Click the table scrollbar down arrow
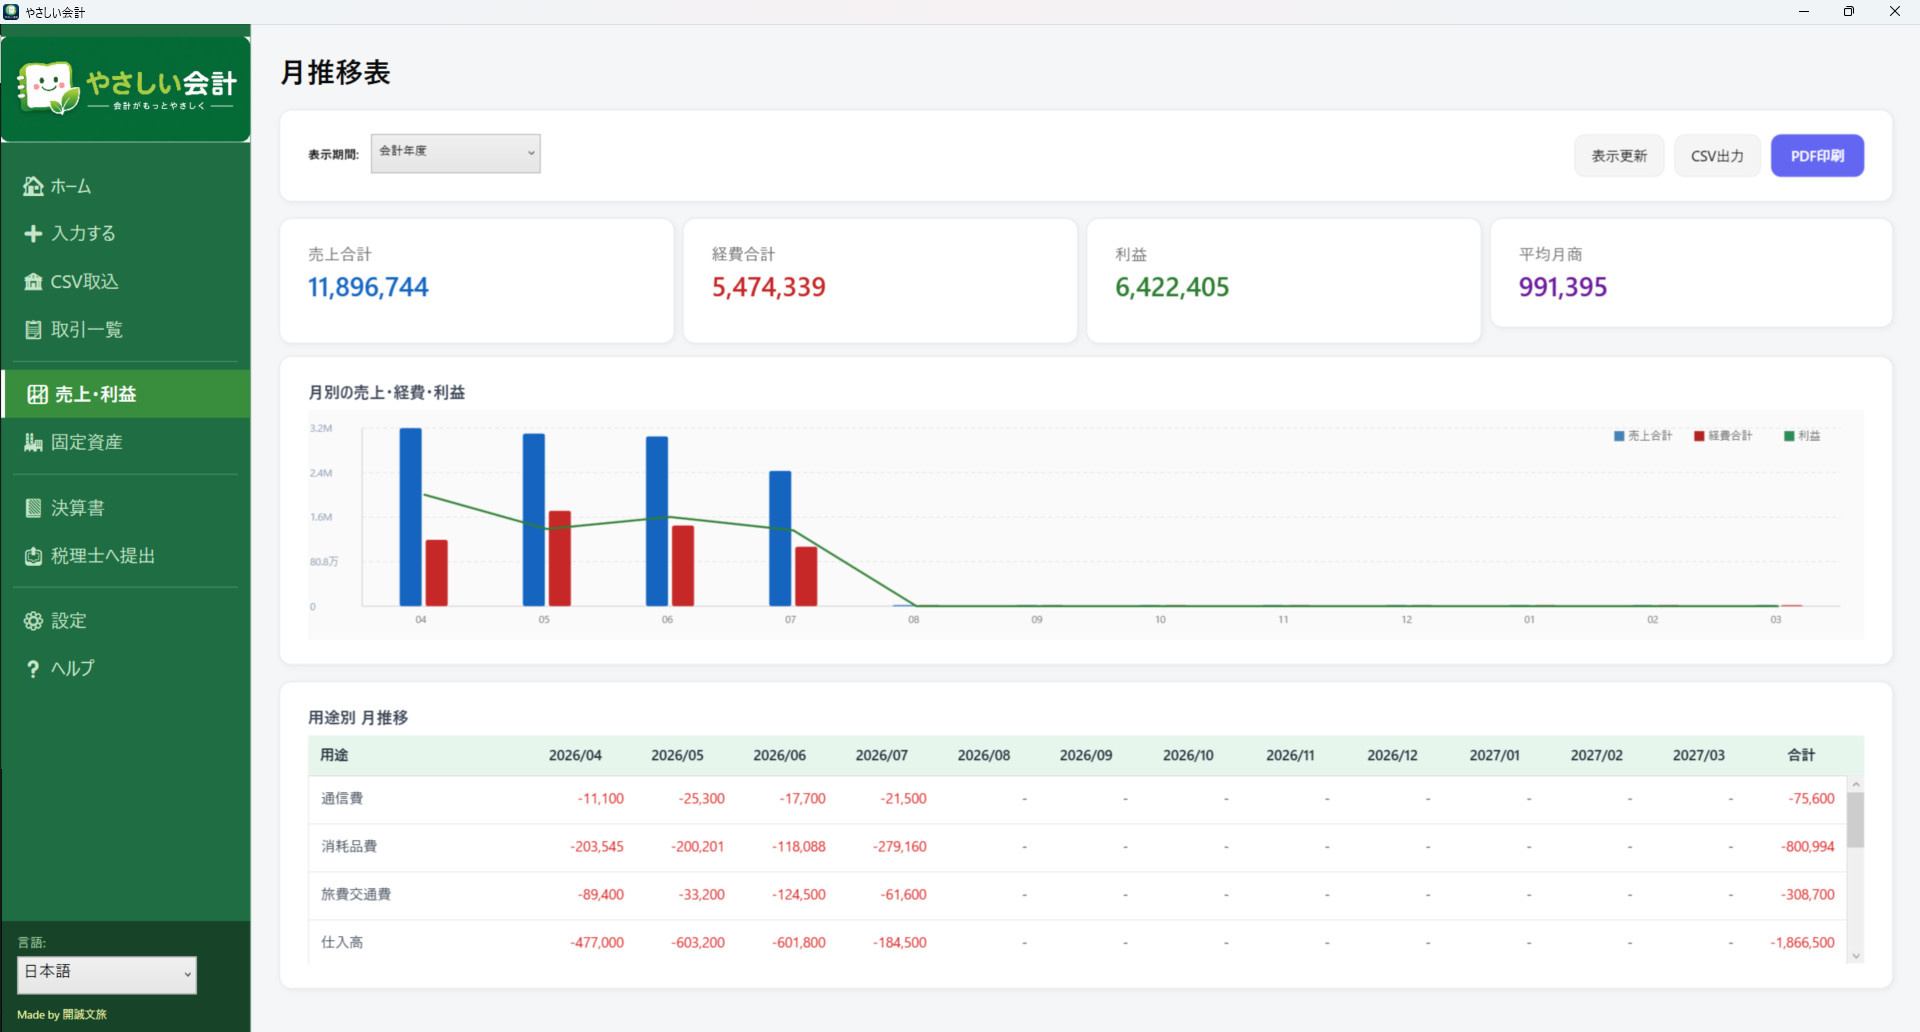 (x=1856, y=956)
